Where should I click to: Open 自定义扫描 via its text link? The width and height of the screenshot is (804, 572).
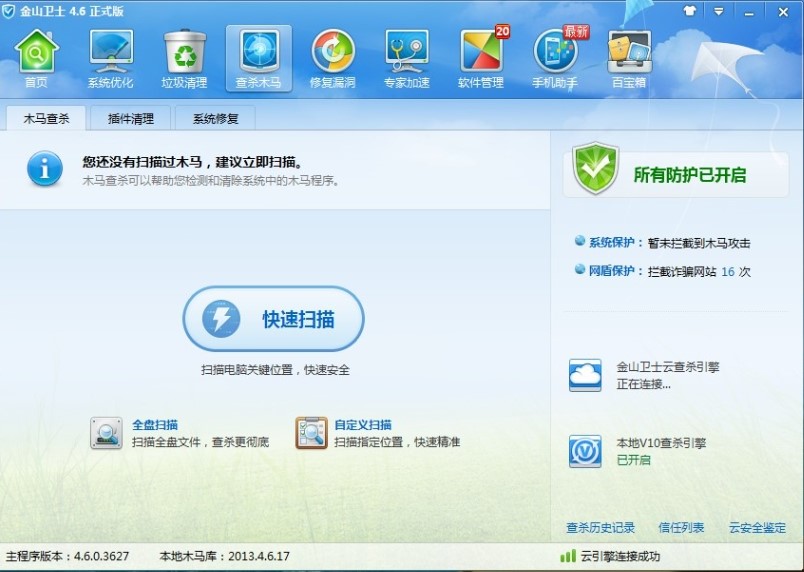363,425
